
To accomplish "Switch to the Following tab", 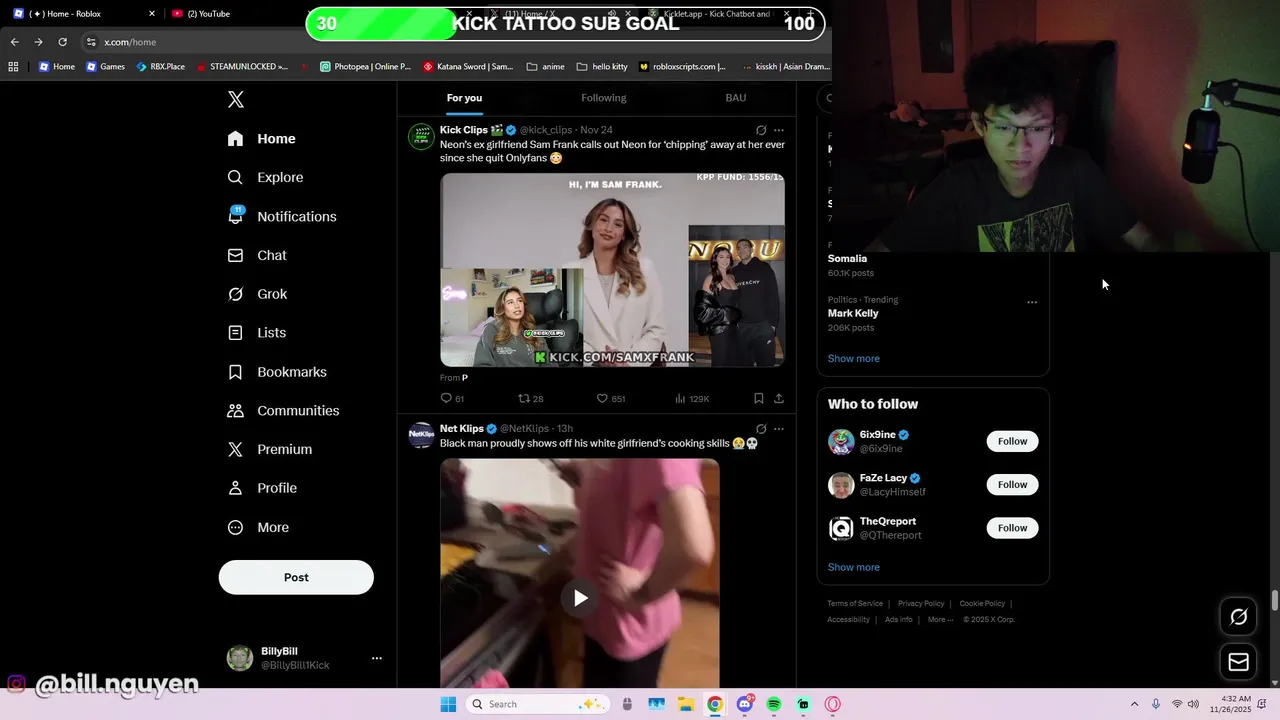I will point(604,98).
